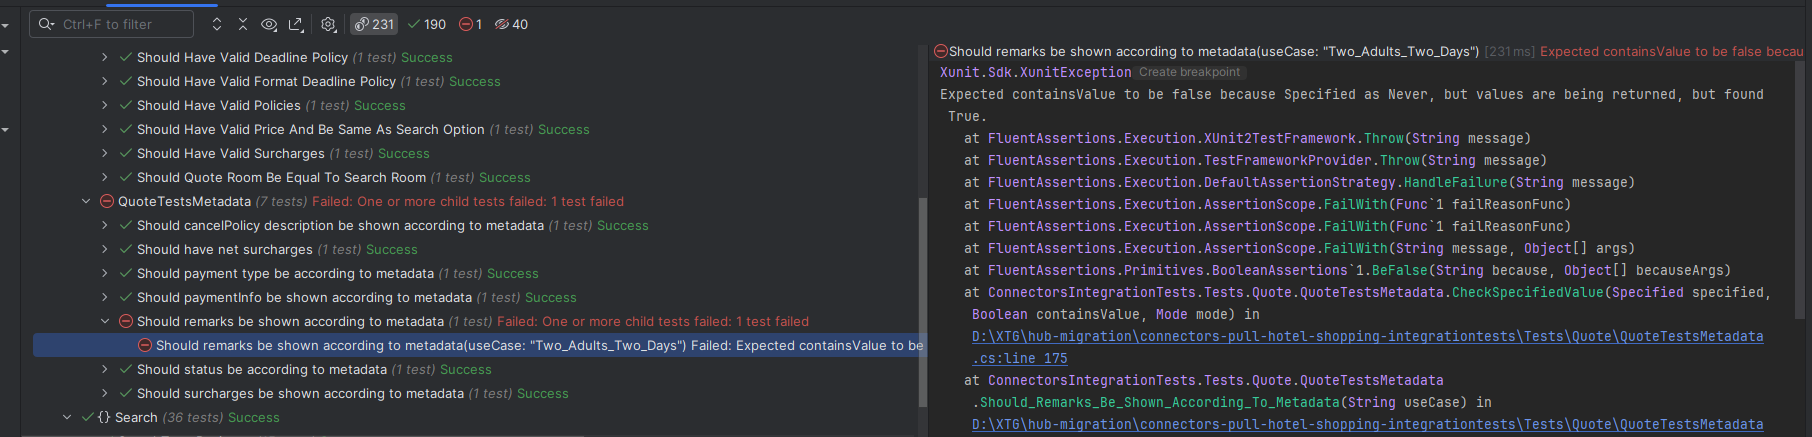Click the export test results icon
Image resolution: width=1812 pixels, height=437 pixels.
(296, 24)
